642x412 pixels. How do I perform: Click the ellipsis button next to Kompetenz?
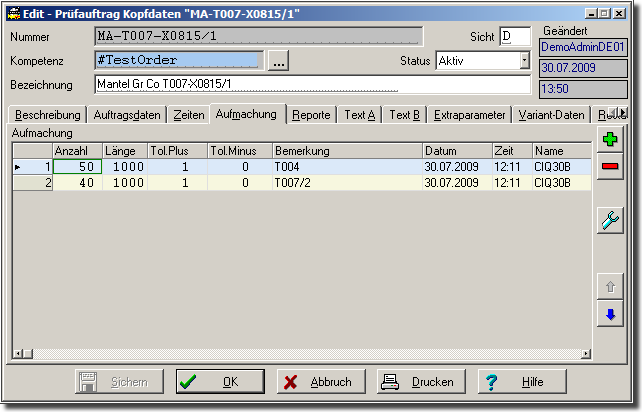click(279, 61)
